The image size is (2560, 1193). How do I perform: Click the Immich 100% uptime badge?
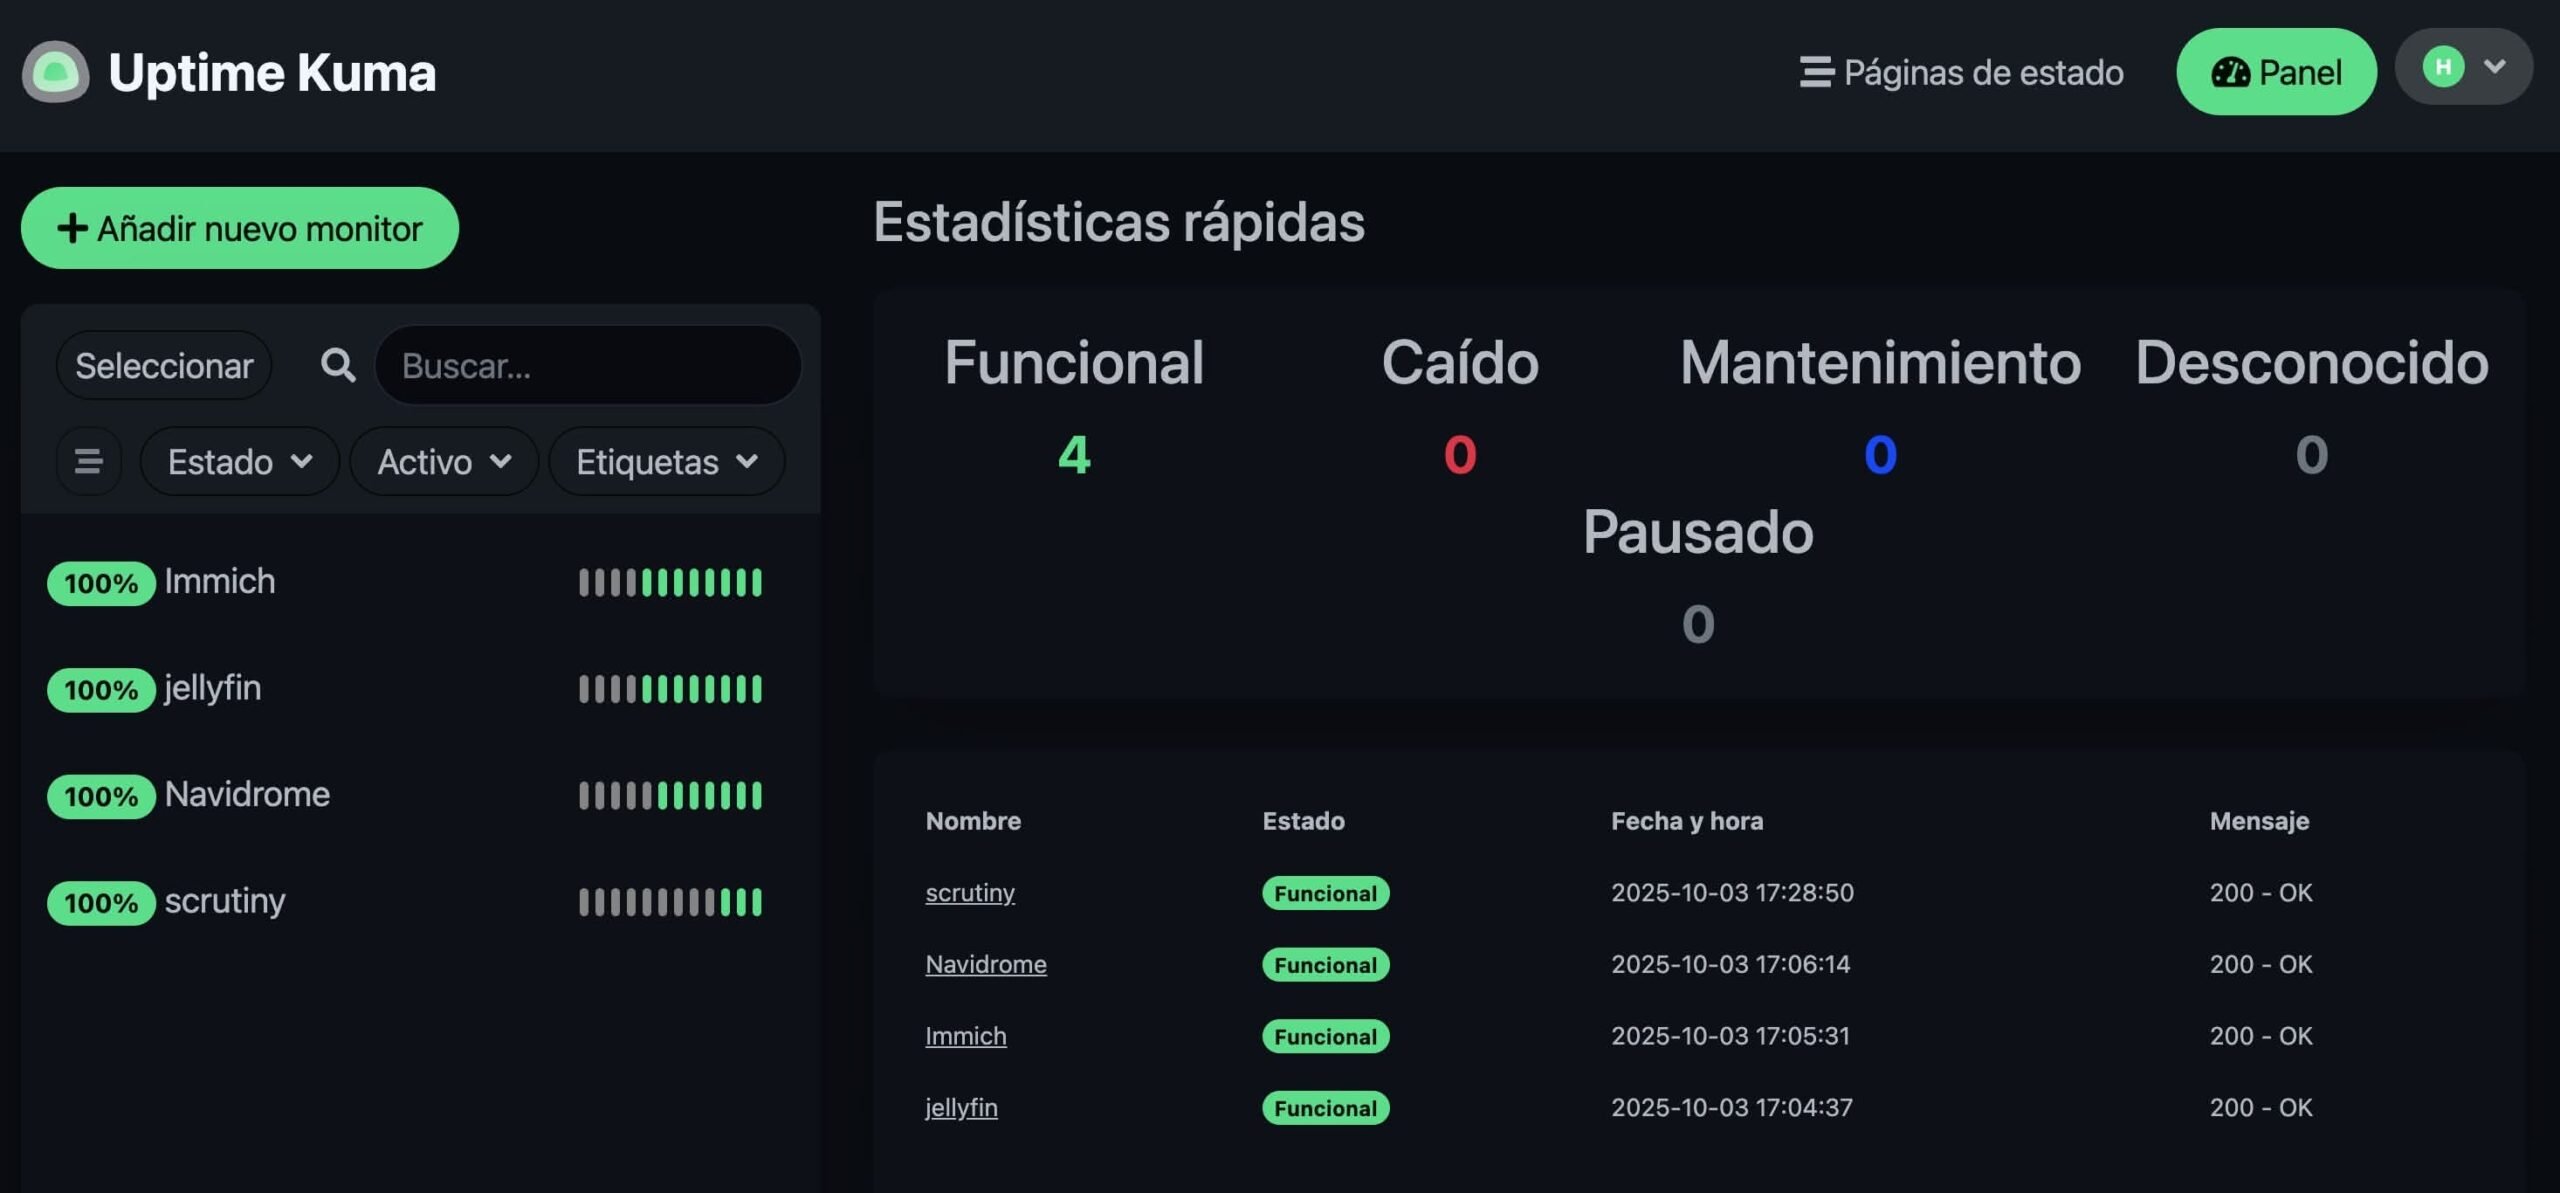[101, 583]
